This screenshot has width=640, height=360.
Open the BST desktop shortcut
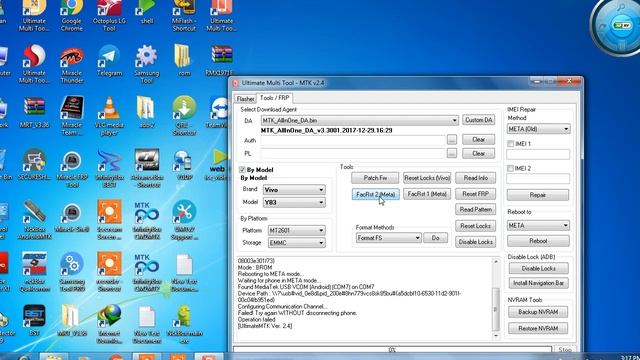pyautogui.click(x=34, y=320)
